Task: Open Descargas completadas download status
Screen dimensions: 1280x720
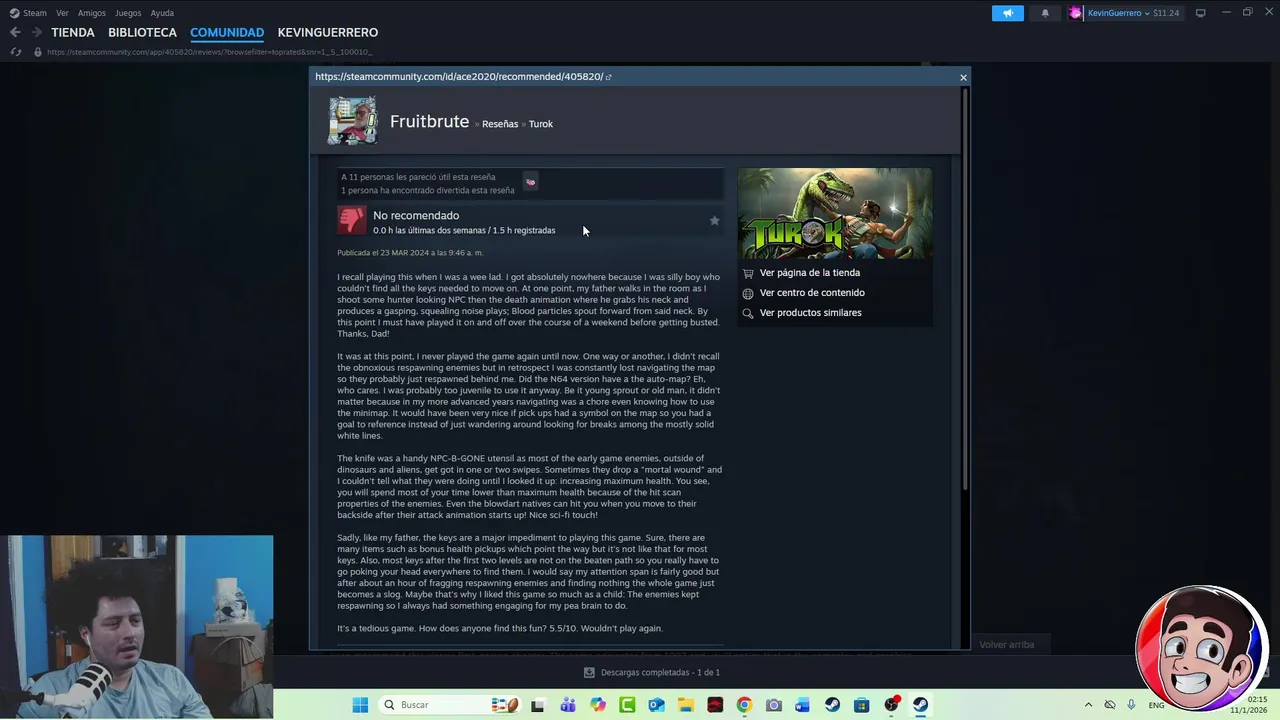Action: pyautogui.click(x=652, y=673)
